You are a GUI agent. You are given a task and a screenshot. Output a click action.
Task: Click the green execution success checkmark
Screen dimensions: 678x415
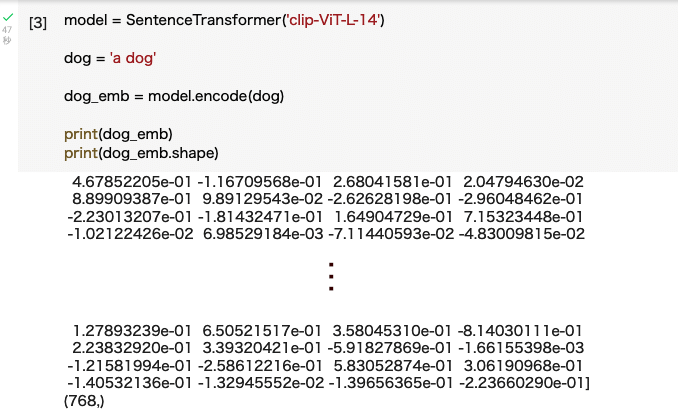click(8, 17)
